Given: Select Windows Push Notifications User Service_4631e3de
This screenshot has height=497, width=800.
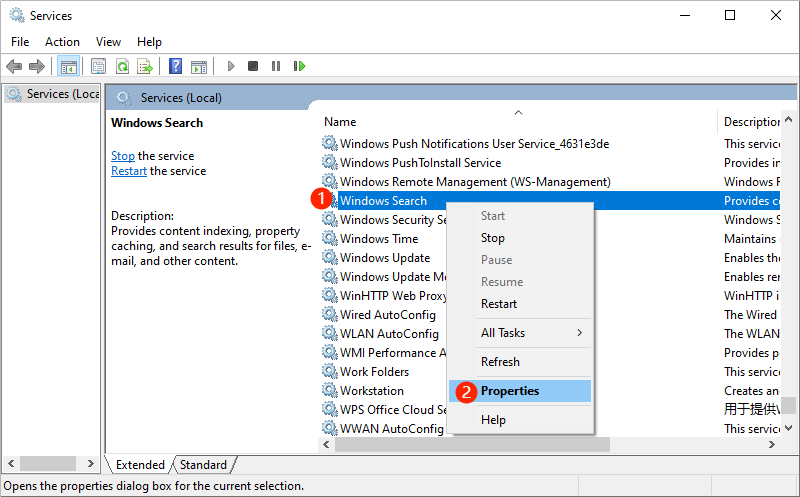Looking at the screenshot, I should click(474, 144).
